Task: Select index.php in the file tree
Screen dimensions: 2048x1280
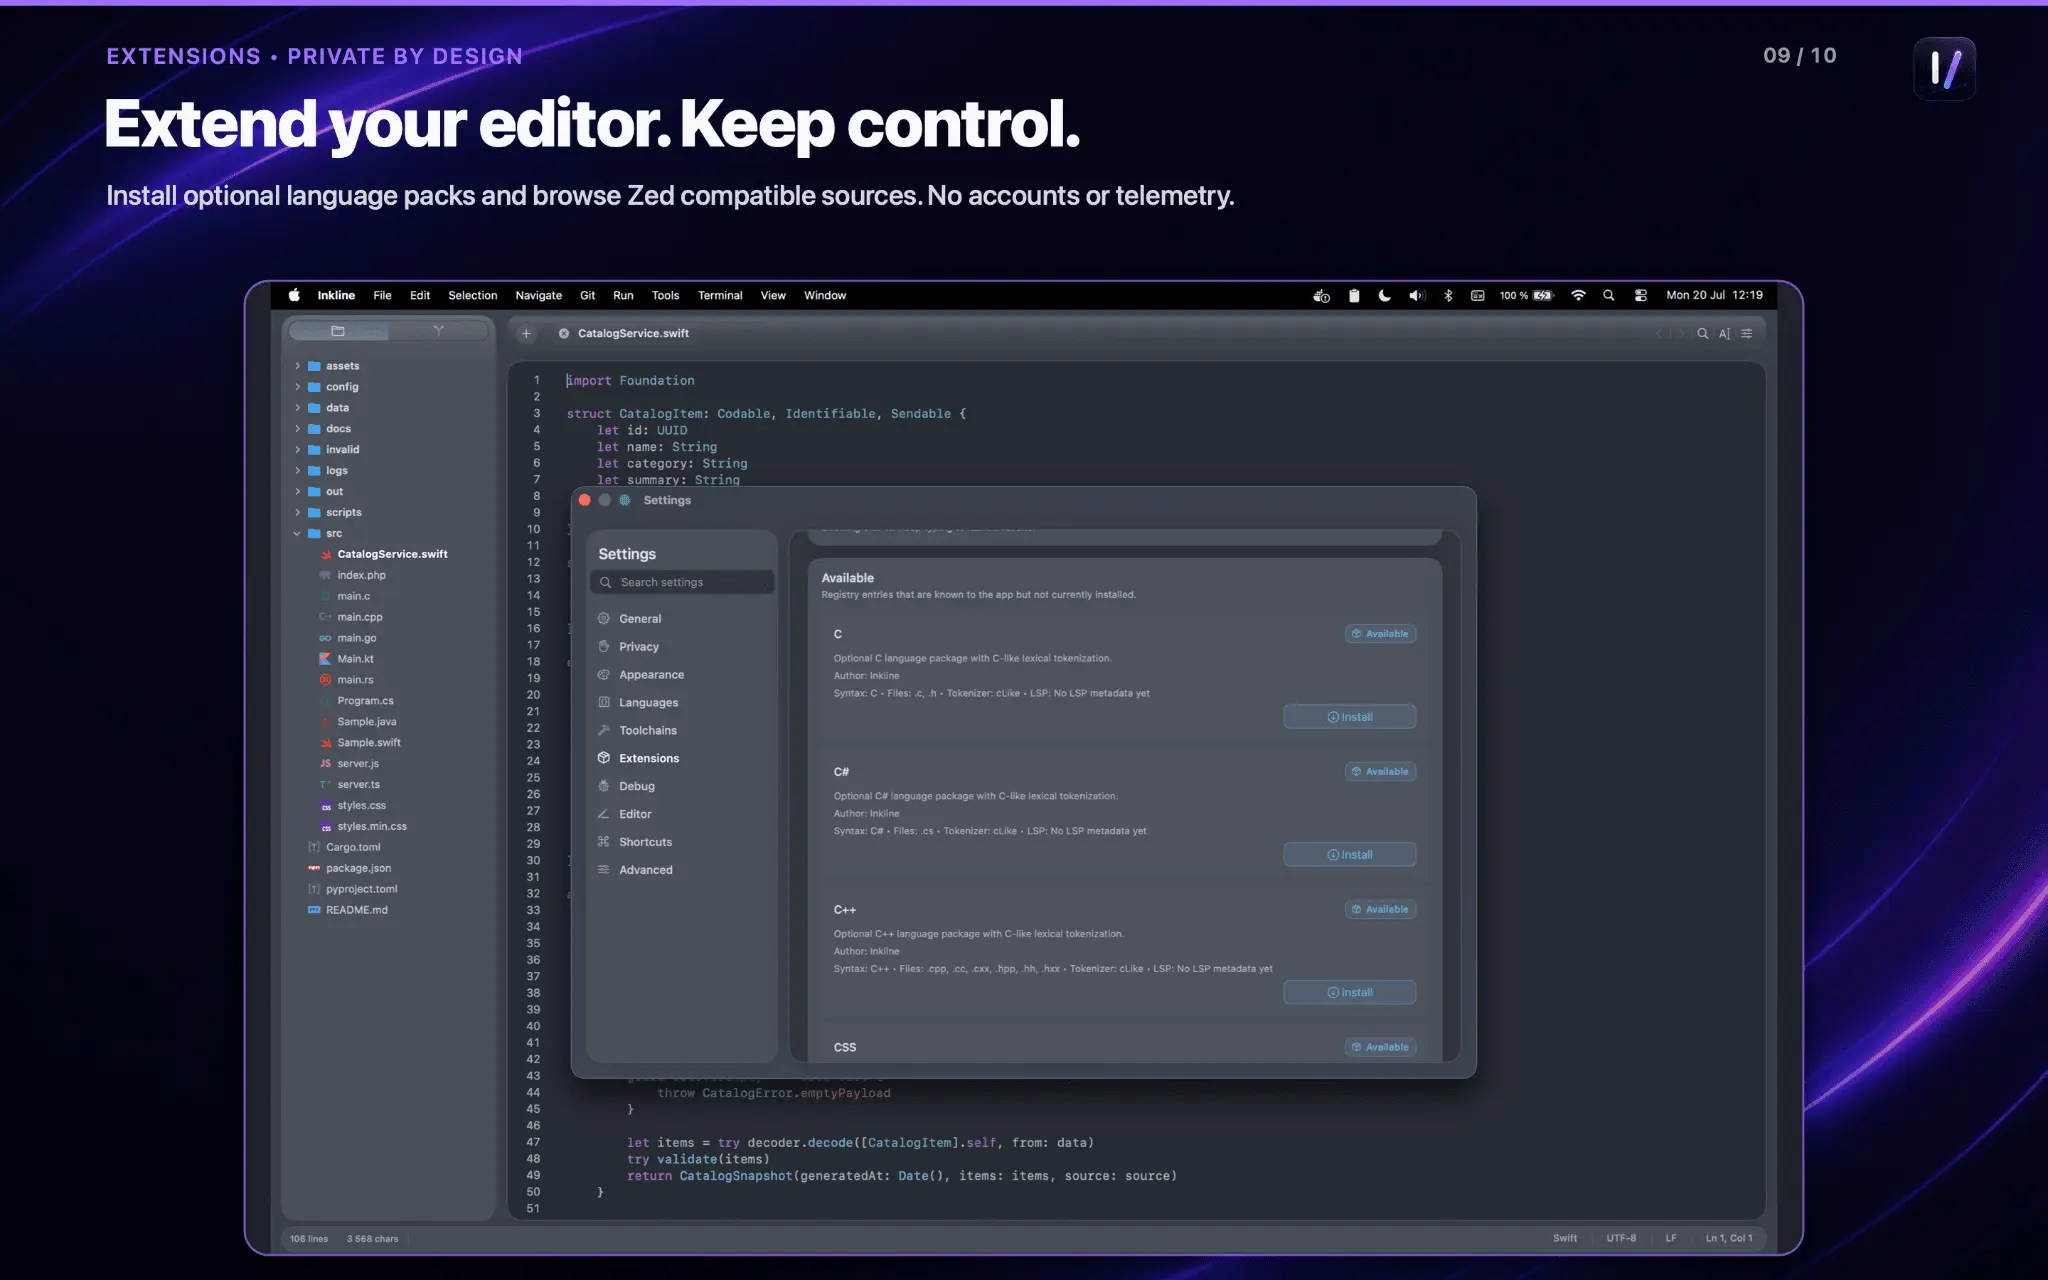Action: [361, 575]
